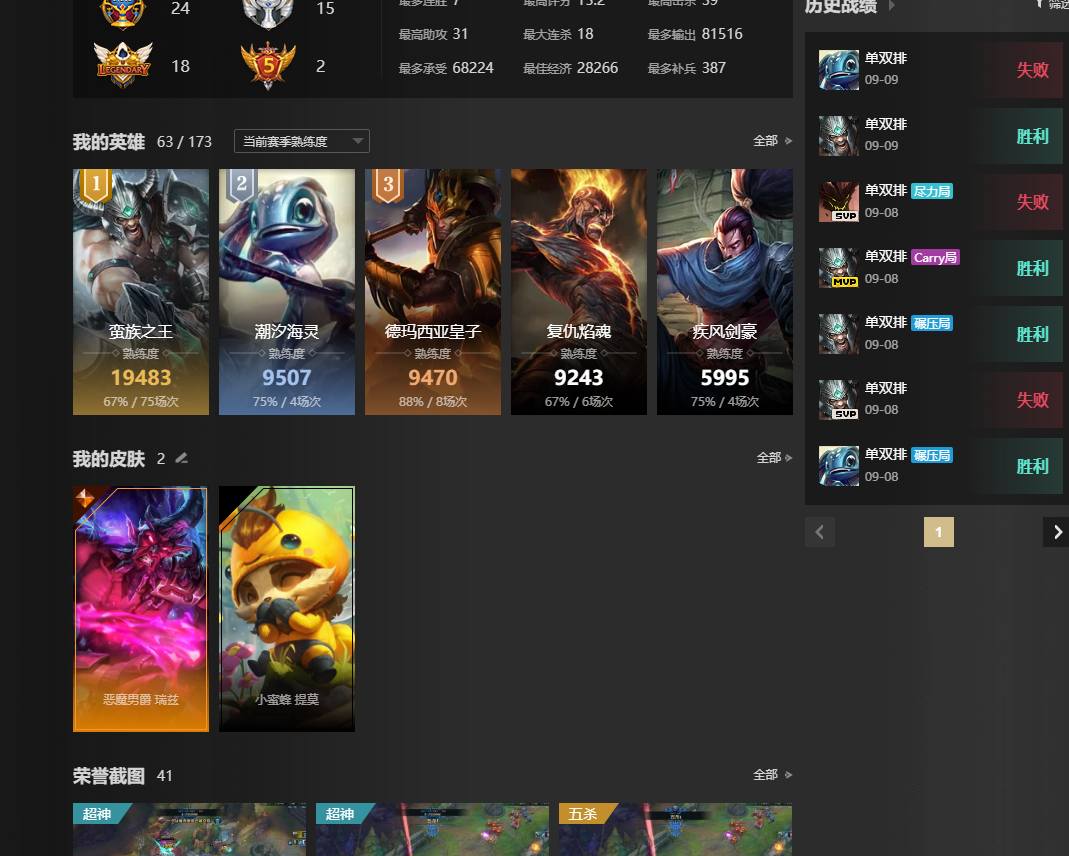The height and width of the screenshot is (856, 1069).
Task: Go to previous page of match history
Action: click(819, 532)
